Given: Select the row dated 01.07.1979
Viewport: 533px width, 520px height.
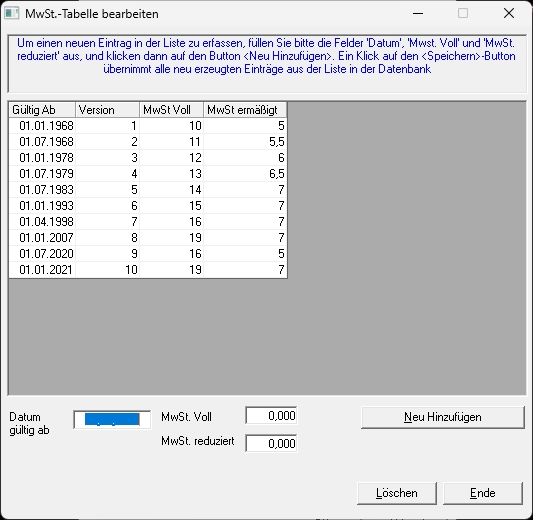Looking at the screenshot, I should (148, 174).
